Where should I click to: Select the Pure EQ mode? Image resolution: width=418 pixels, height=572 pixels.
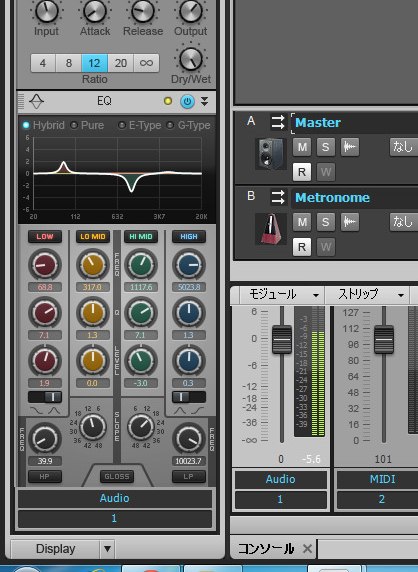point(87,125)
